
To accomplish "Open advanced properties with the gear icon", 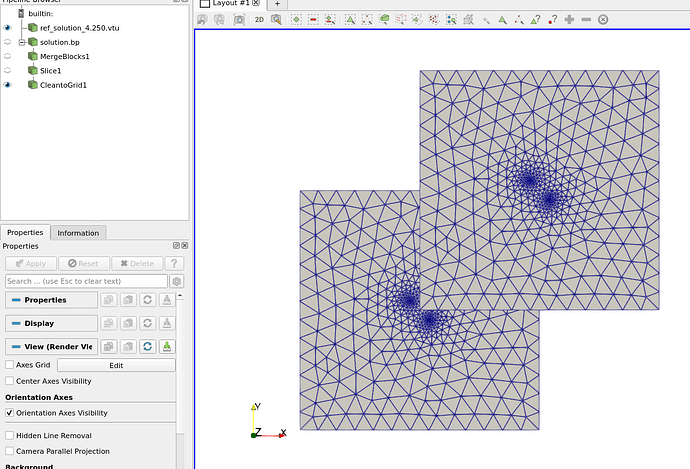I will click(177, 281).
